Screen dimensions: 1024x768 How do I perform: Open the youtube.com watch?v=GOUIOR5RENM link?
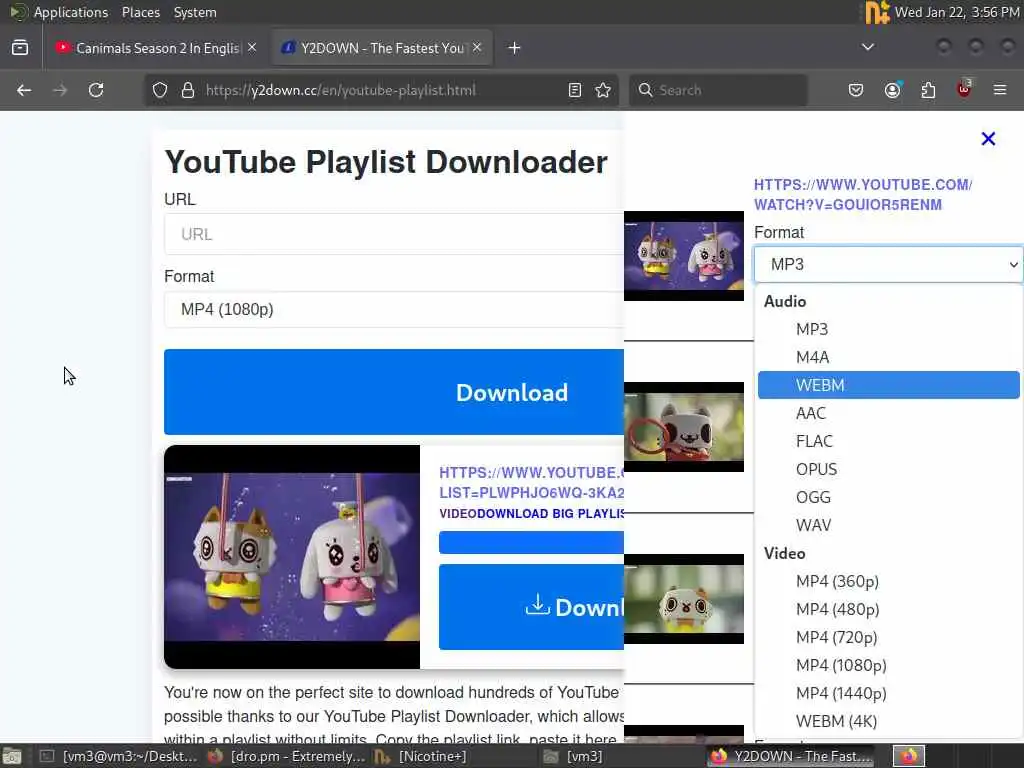(x=863, y=195)
